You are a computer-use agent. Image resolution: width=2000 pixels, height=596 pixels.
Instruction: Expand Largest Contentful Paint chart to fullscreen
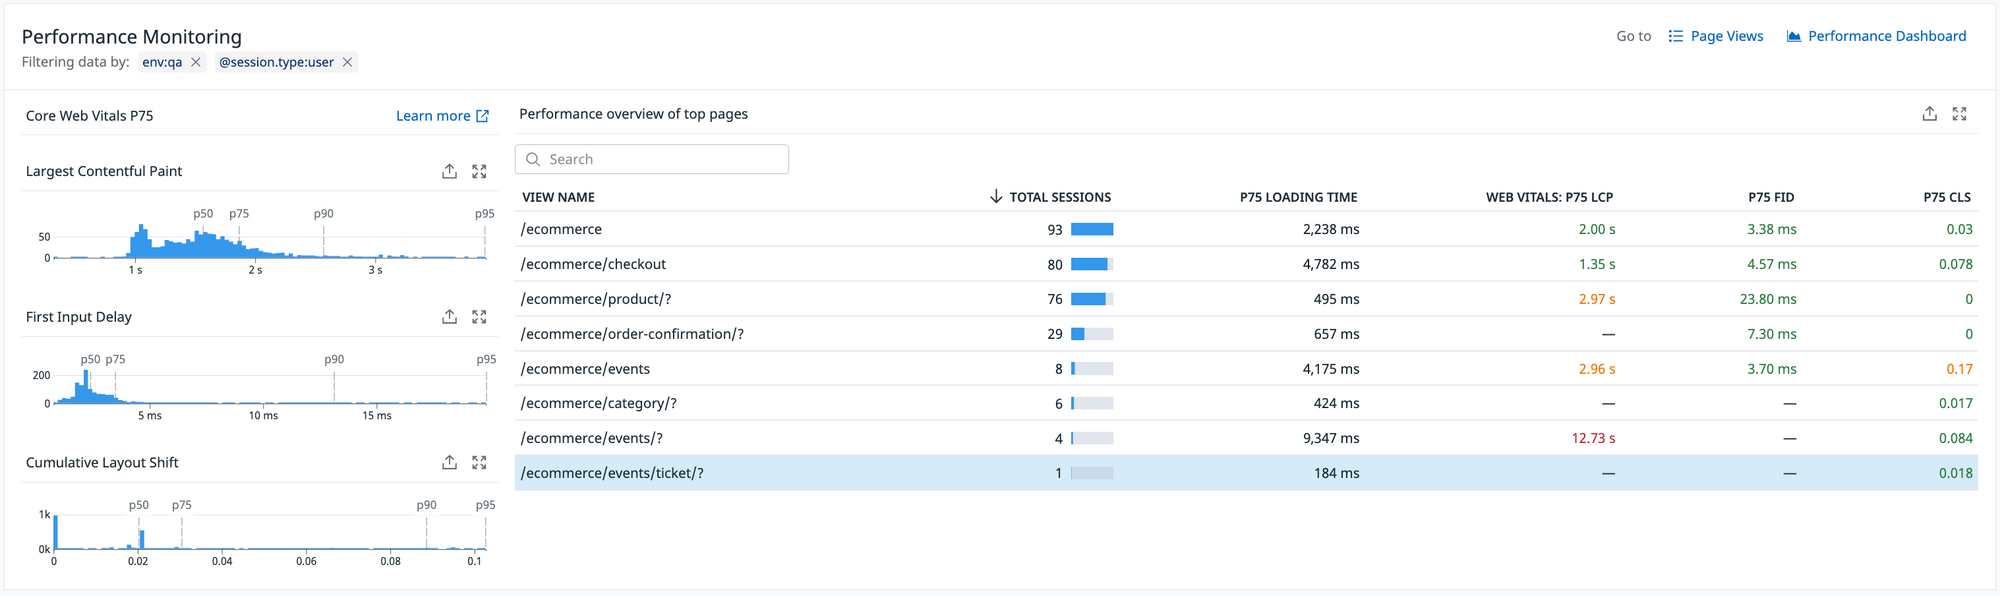click(x=479, y=172)
